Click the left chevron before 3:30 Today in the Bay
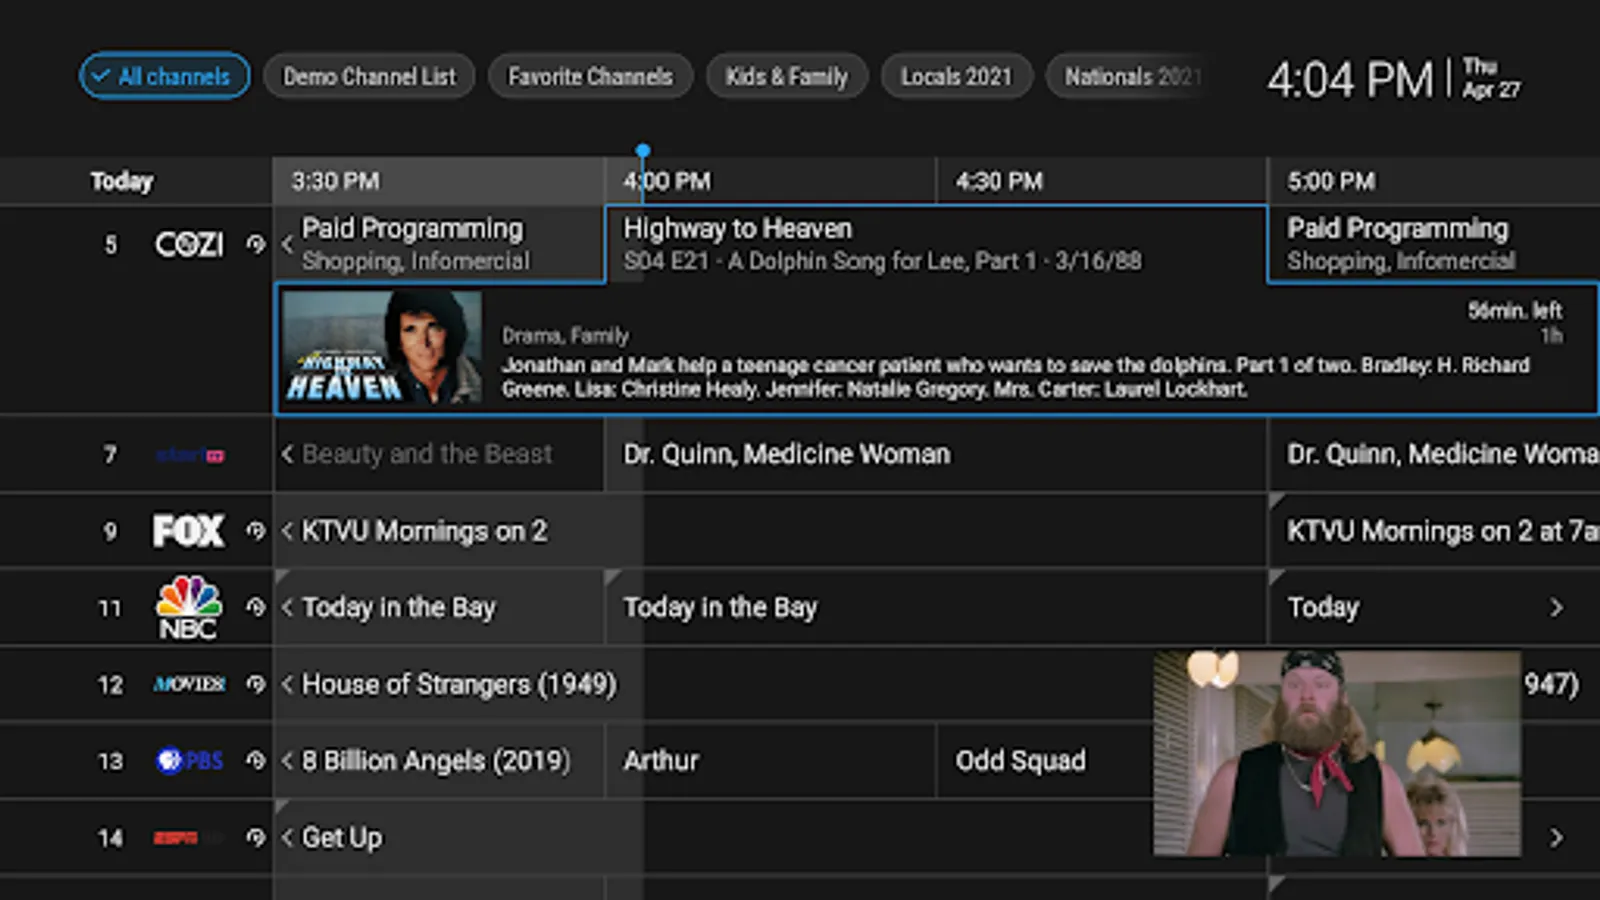This screenshot has height=900, width=1600. coord(287,607)
